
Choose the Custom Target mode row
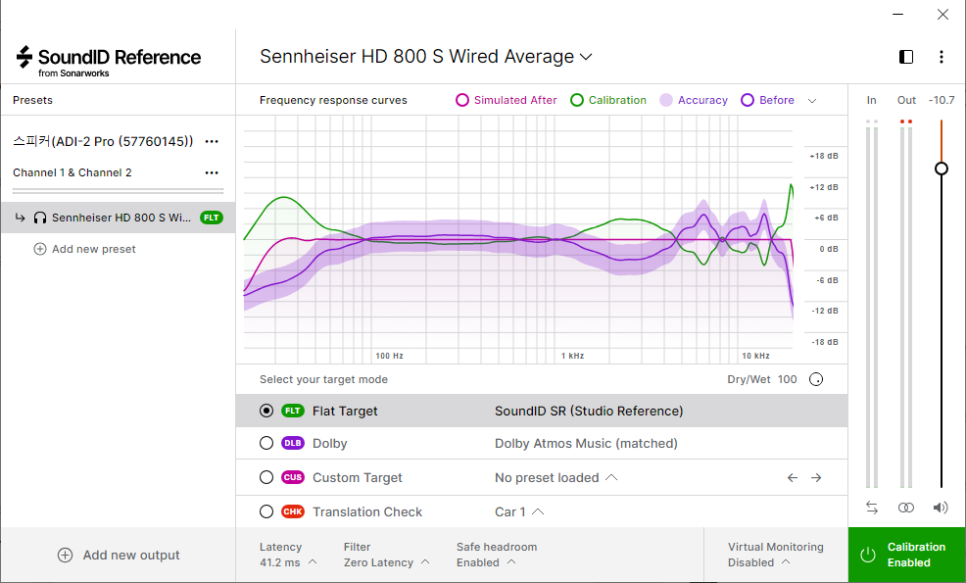pyautogui.click(x=542, y=478)
